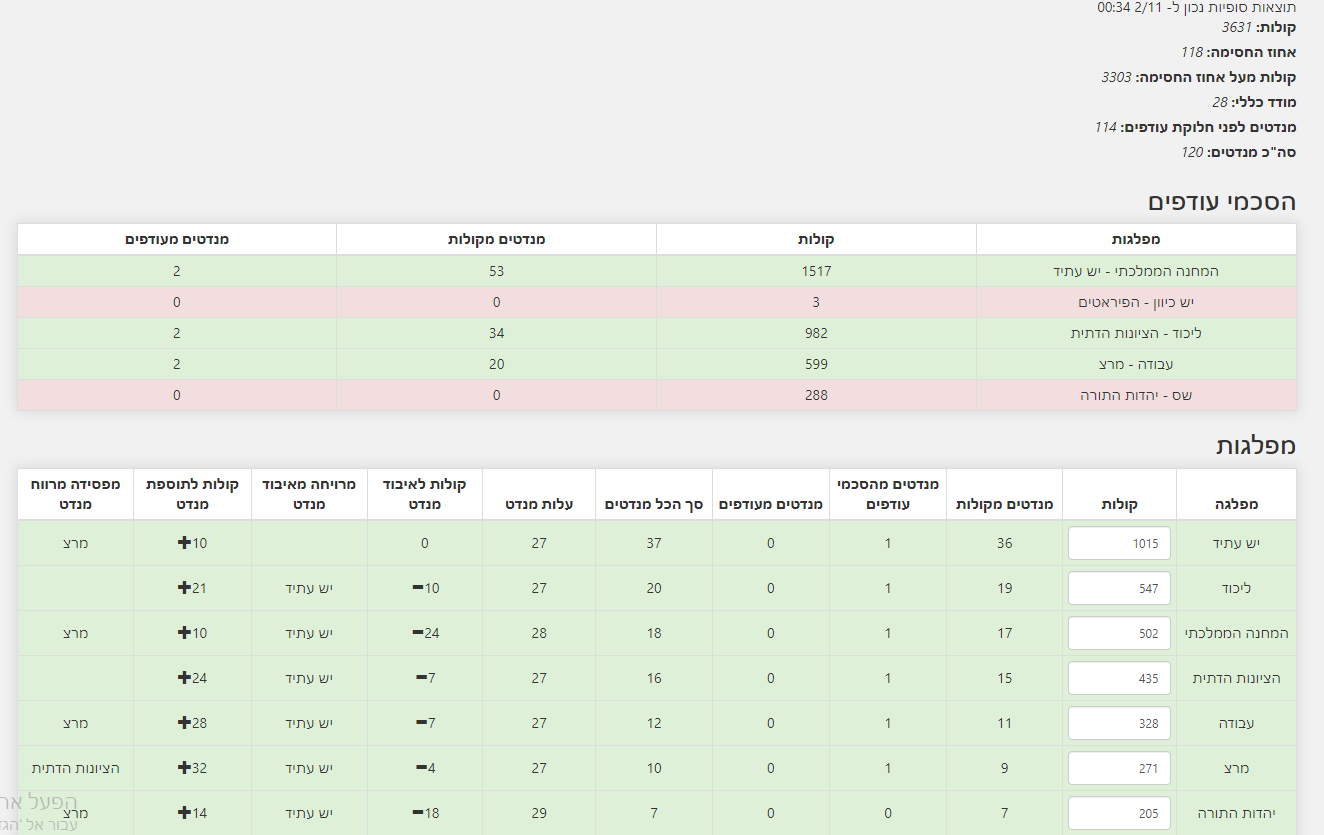Viewport: 1324px width, 835px height.
Task: Click the 'מרויחה מאיבוד מנדט' column header
Action: tap(309, 494)
